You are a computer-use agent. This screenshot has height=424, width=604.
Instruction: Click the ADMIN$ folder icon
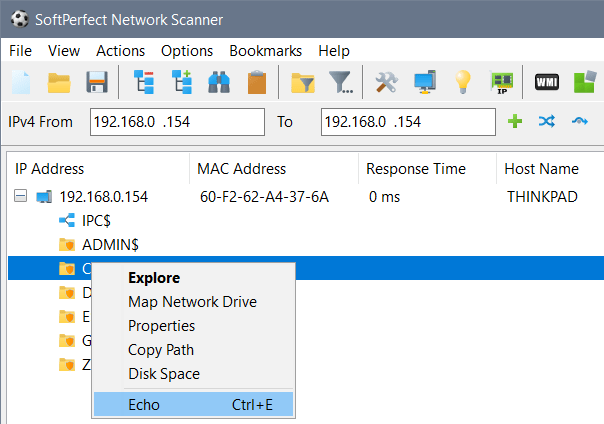67,244
